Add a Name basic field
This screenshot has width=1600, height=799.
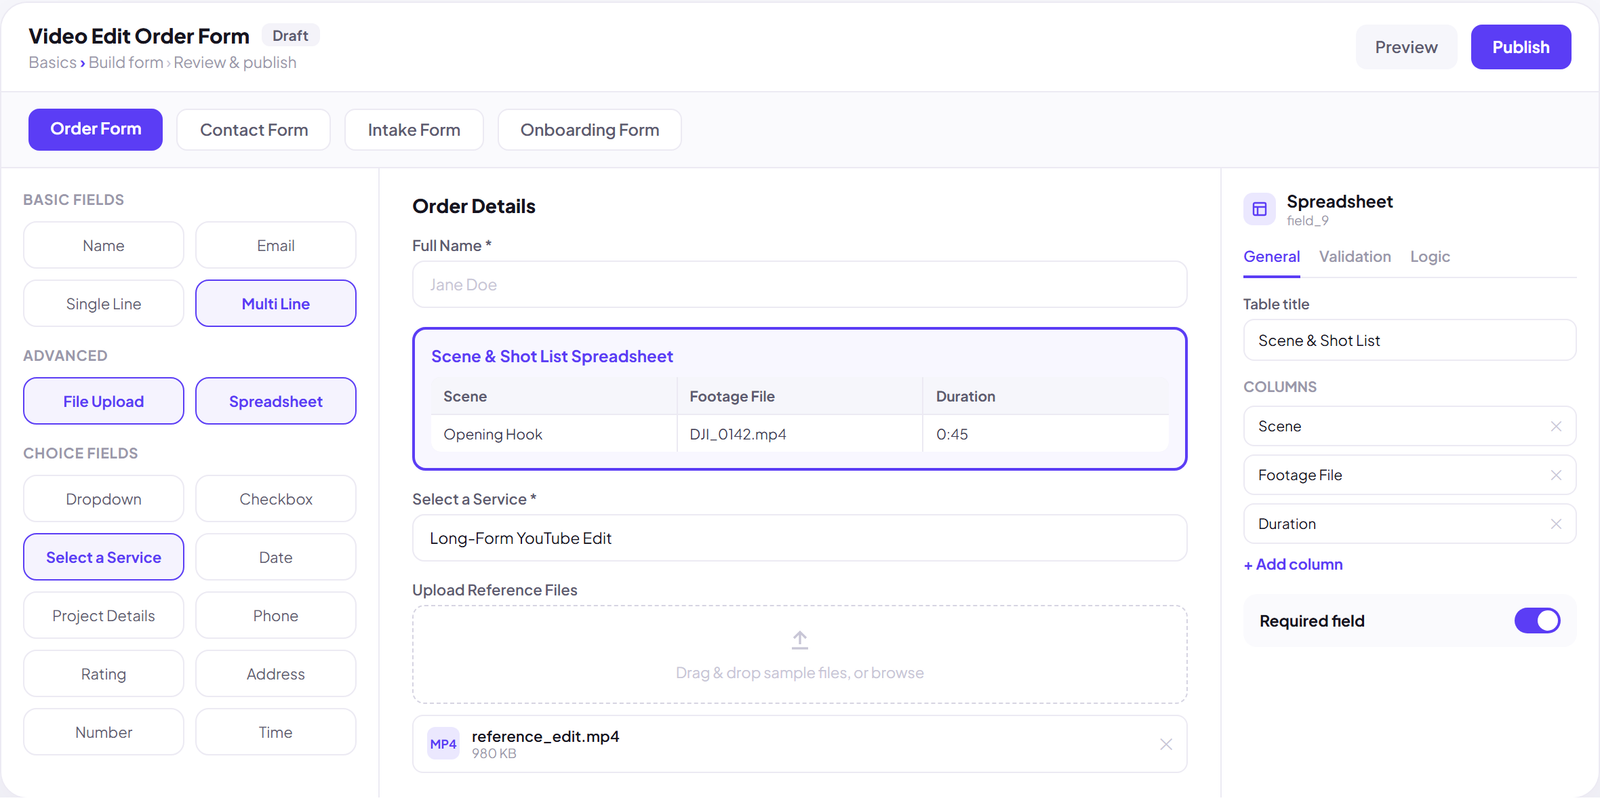(104, 245)
